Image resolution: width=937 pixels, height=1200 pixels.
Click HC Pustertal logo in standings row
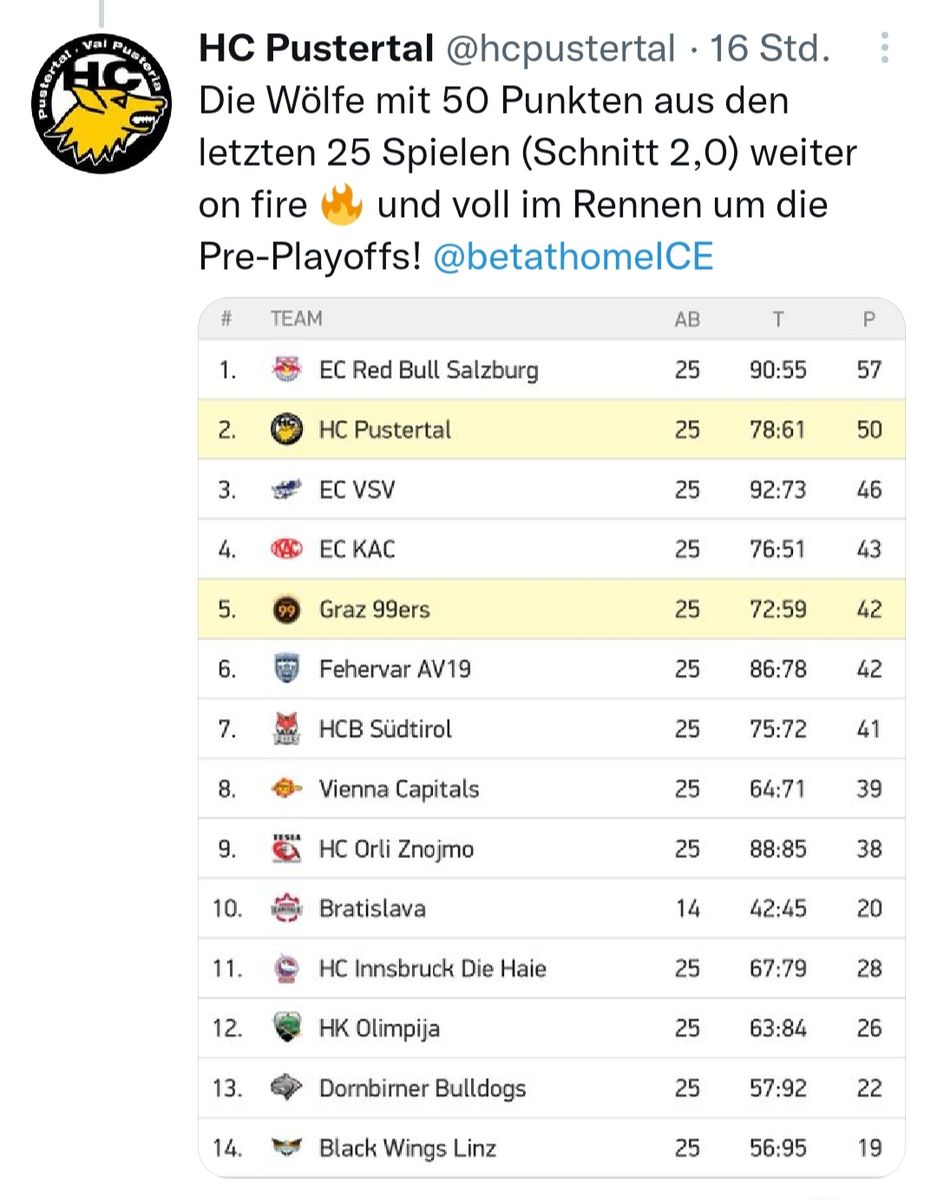[286, 430]
